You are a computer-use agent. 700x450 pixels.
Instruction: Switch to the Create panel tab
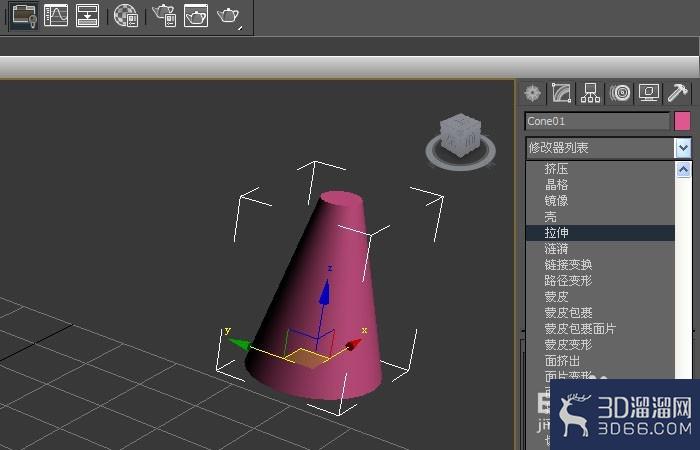(x=533, y=93)
